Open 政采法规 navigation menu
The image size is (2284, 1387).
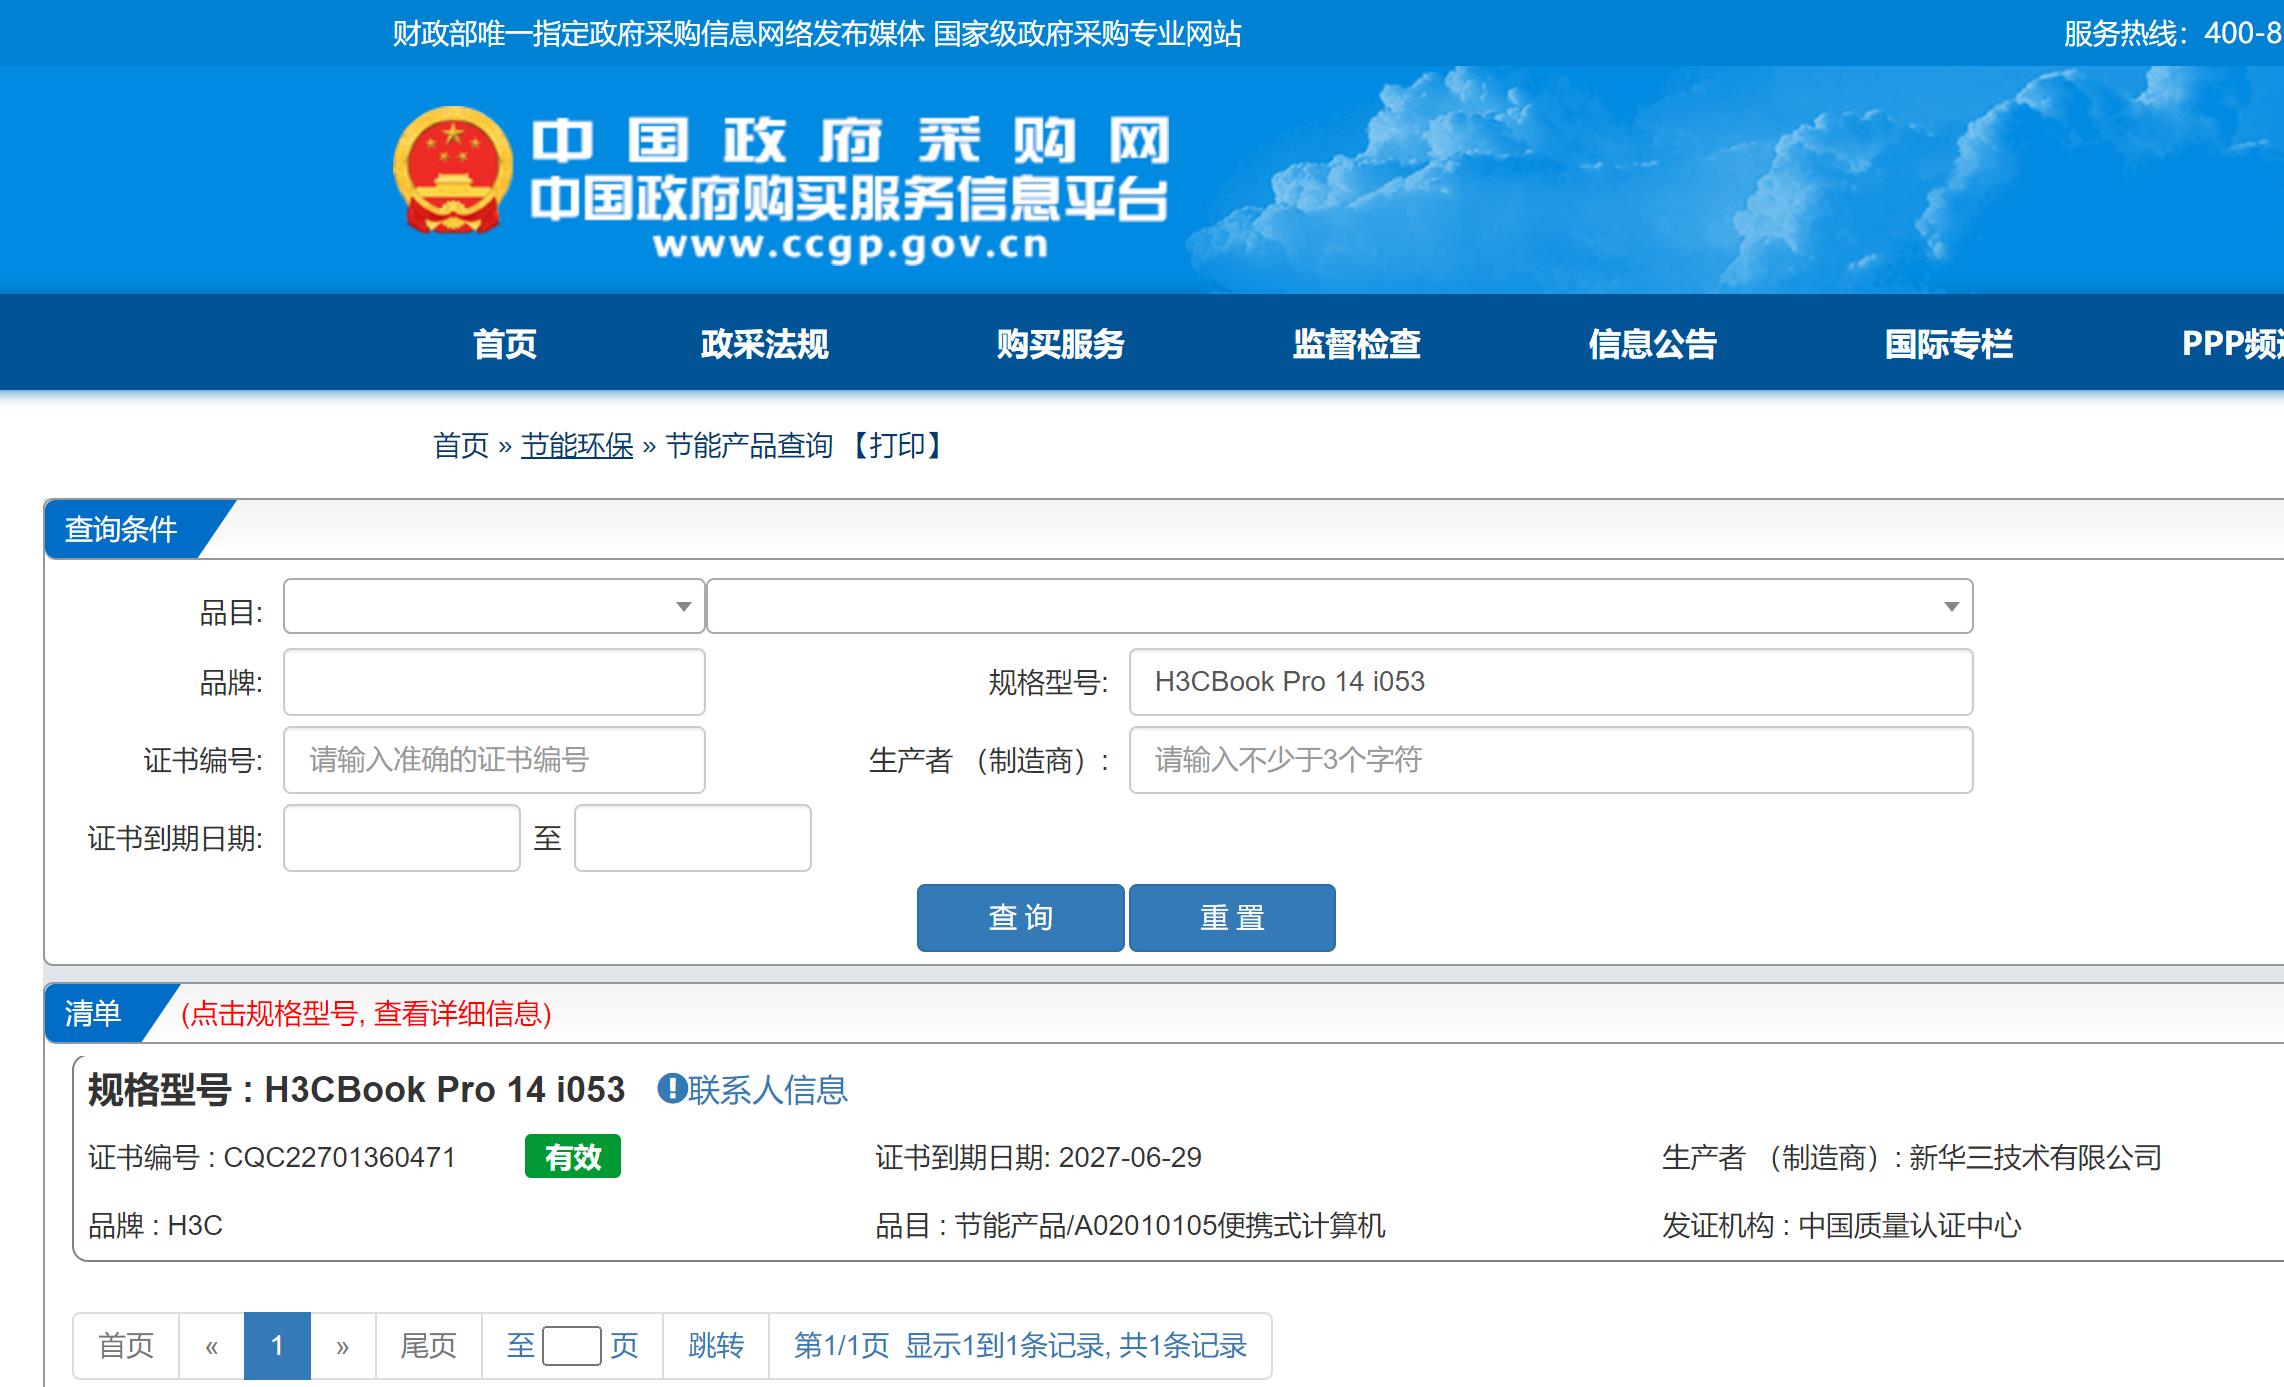coord(765,344)
